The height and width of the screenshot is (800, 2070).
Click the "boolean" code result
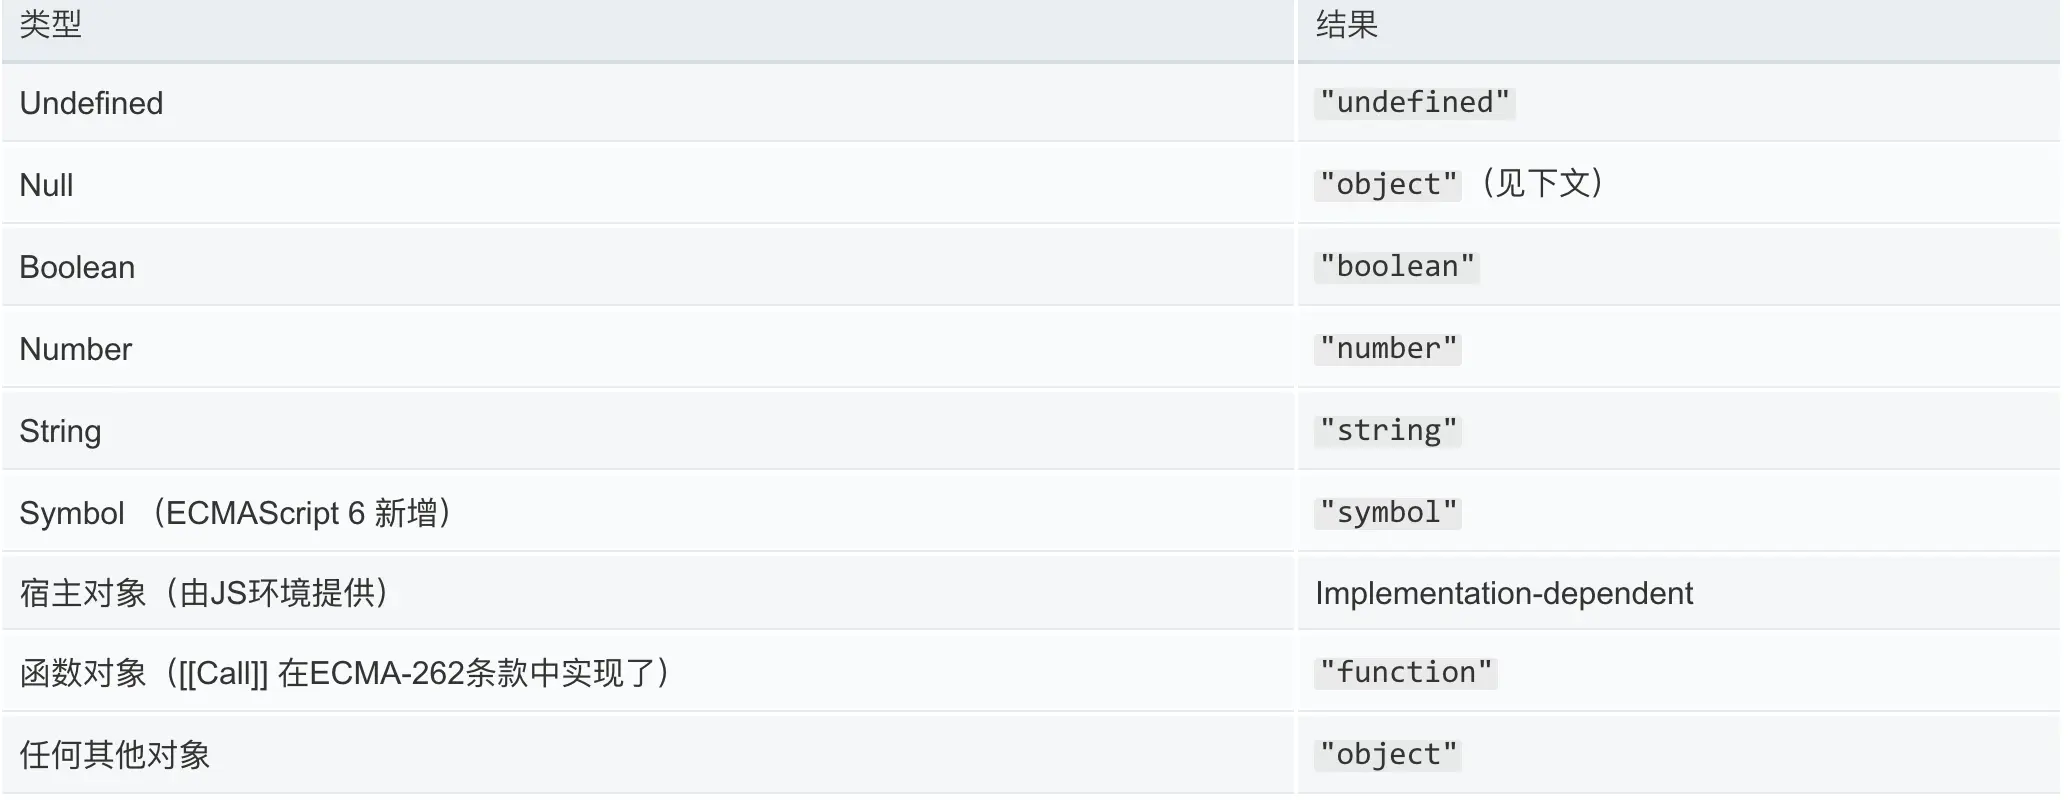coord(1396,266)
